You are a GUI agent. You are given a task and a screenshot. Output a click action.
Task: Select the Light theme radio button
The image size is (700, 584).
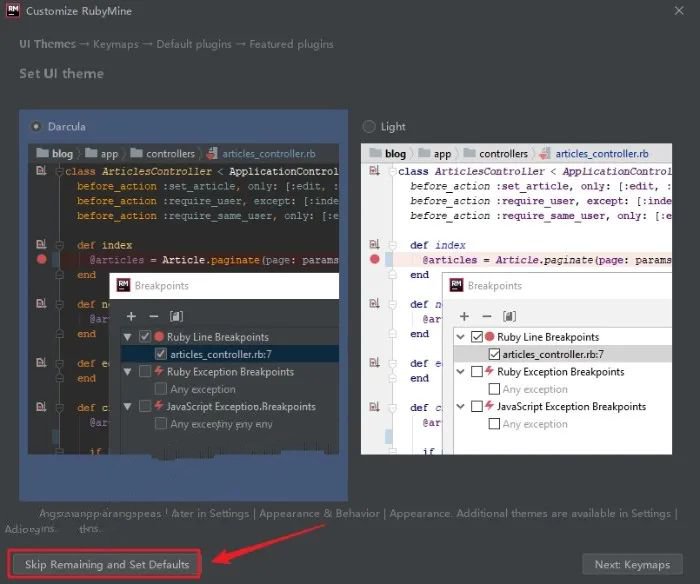(369, 127)
